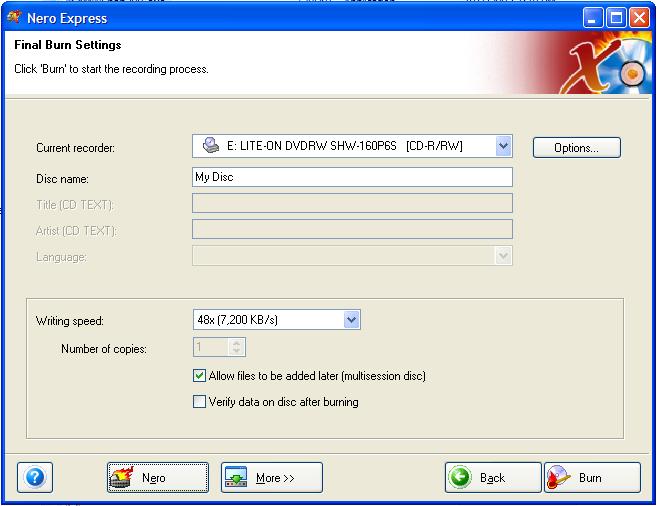
Task: Maximize the Nero Express window
Action: click(x=616, y=18)
